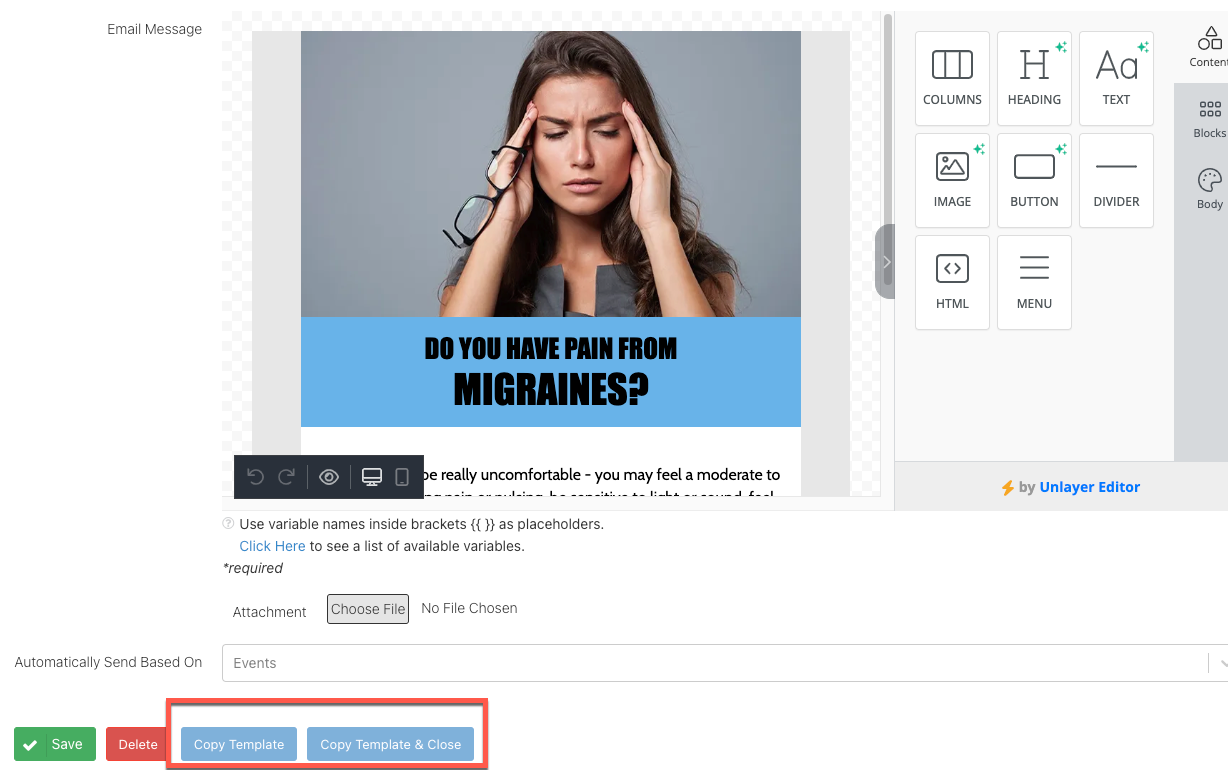Image resolution: width=1228 pixels, height=770 pixels.
Task: Click the migraine woman image
Action: pos(550,174)
